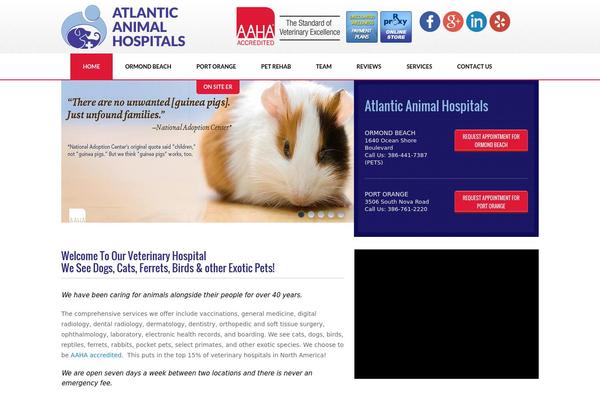Open the Team menu item
Screen dimensions: 600x400
click(324, 67)
